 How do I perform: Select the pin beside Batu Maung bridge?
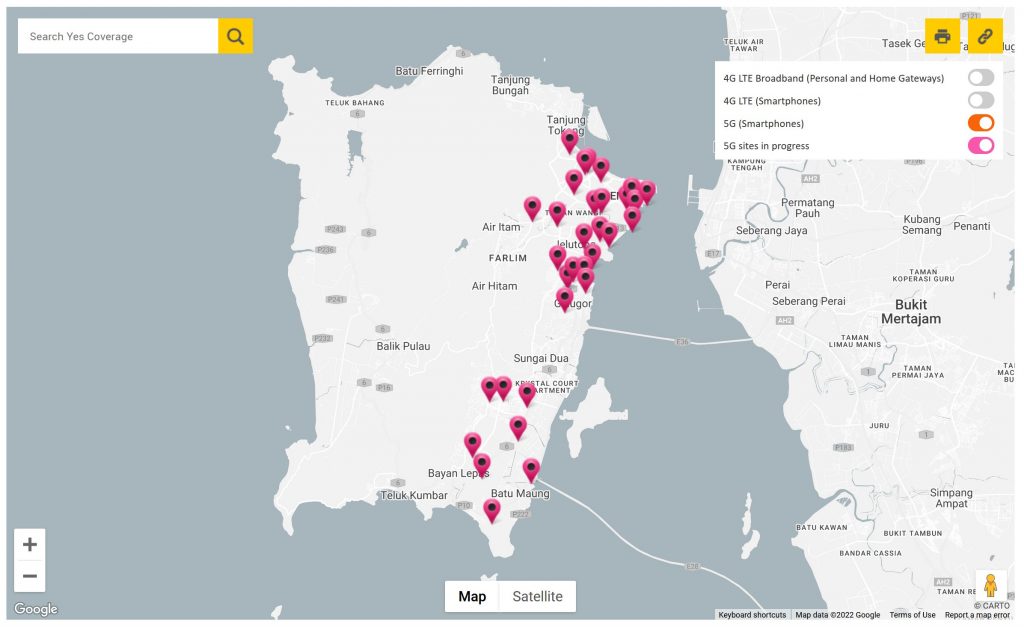pyautogui.click(x=531, y=468)
